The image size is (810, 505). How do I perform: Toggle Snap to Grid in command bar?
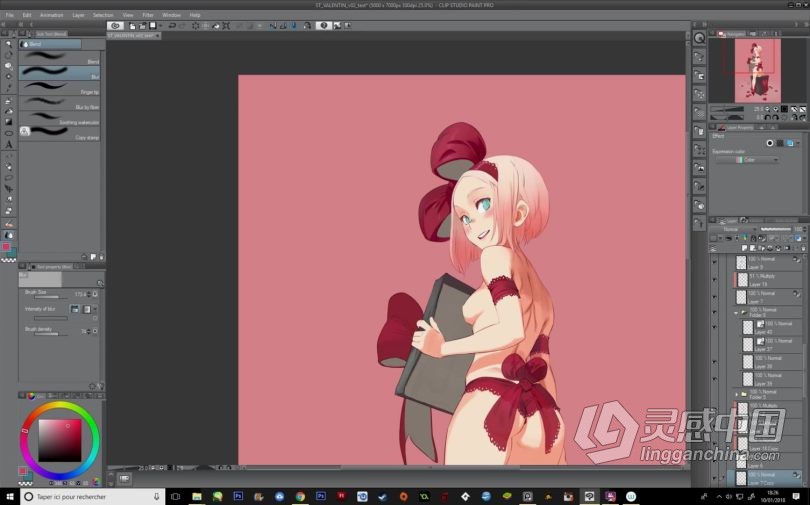[x=293, y=26]
